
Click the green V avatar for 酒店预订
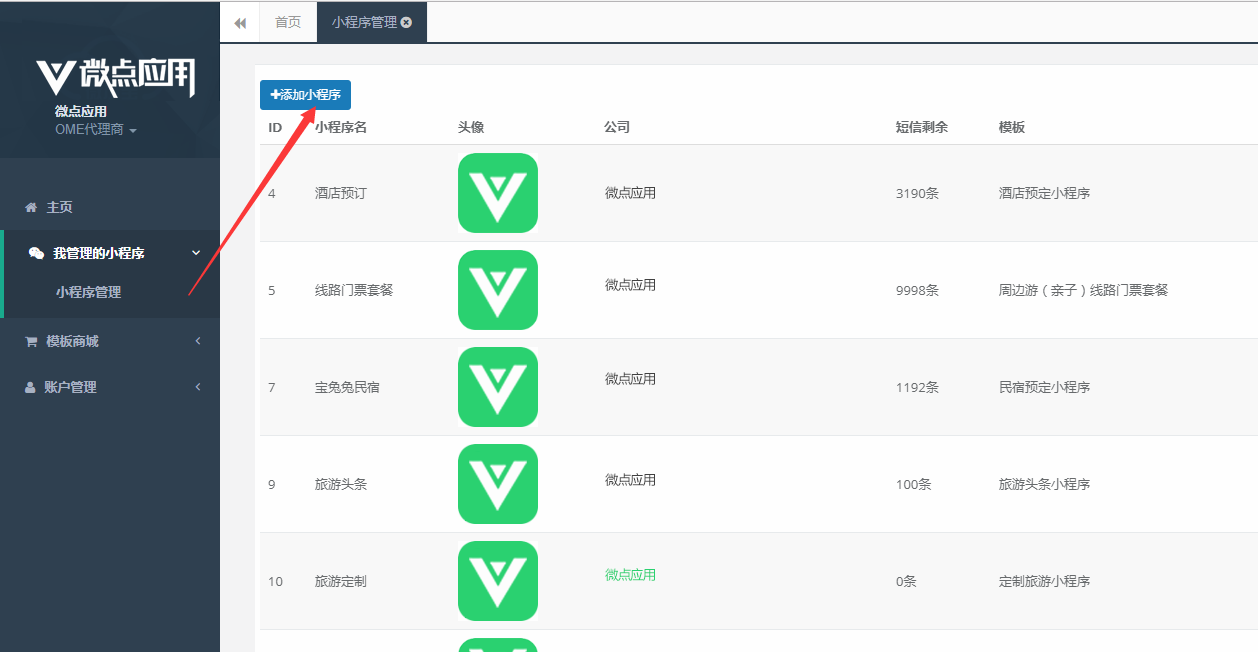tap(497, 193)
